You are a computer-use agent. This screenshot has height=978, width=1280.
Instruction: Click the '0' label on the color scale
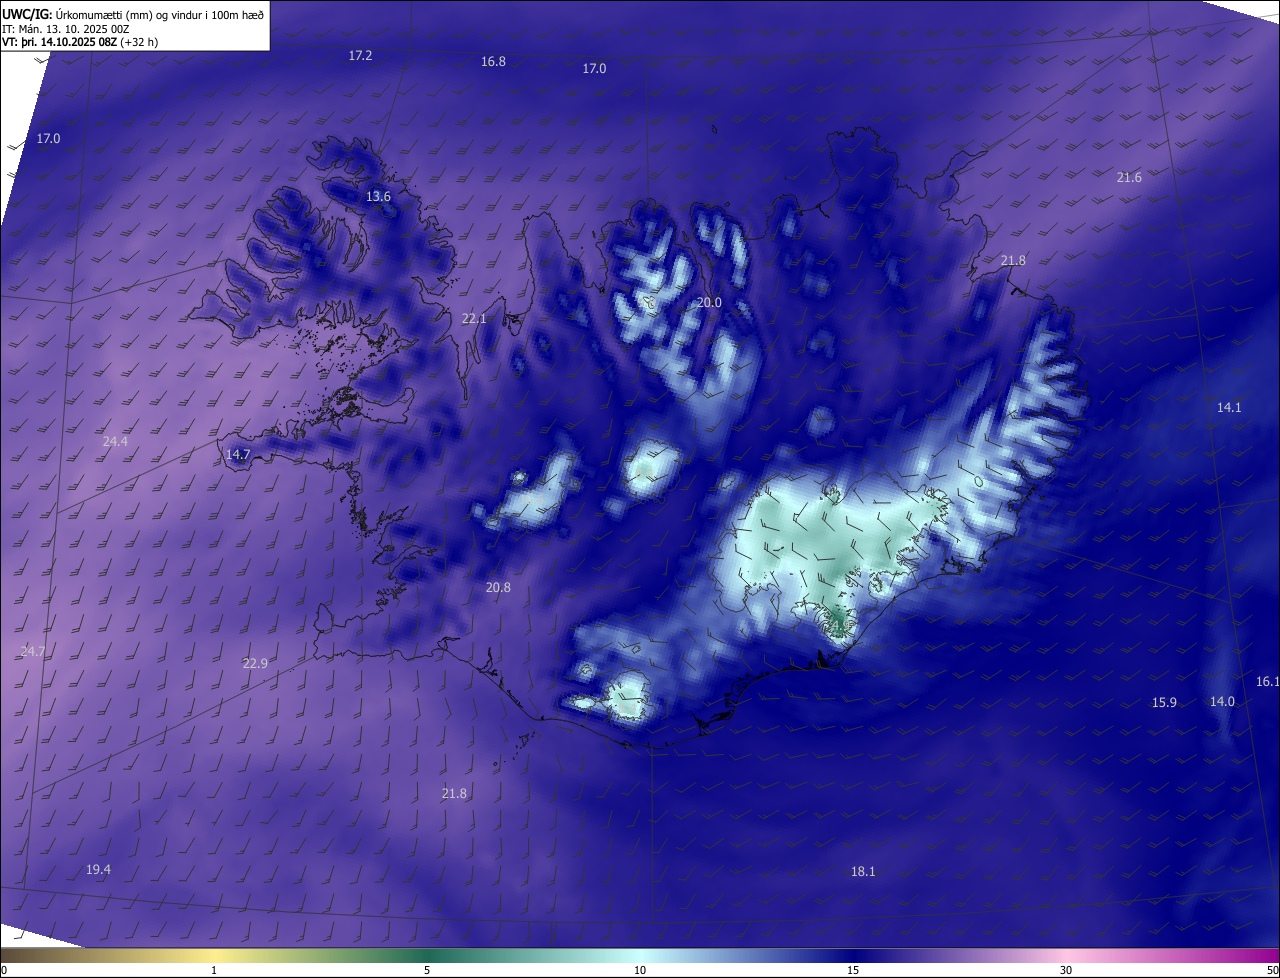click(4, 970)
